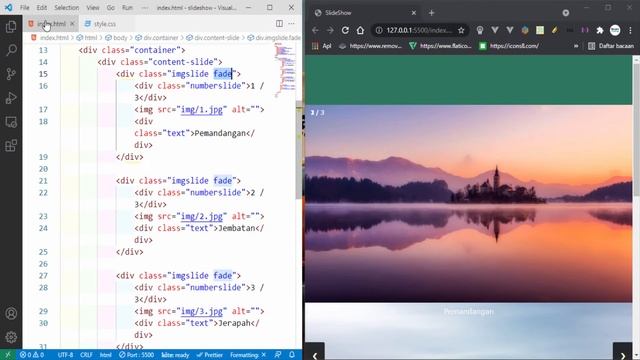This screenshot has width=640, height=360.
Task: Open the Manage gear in activity bar
Action: (x=11, y=337)
